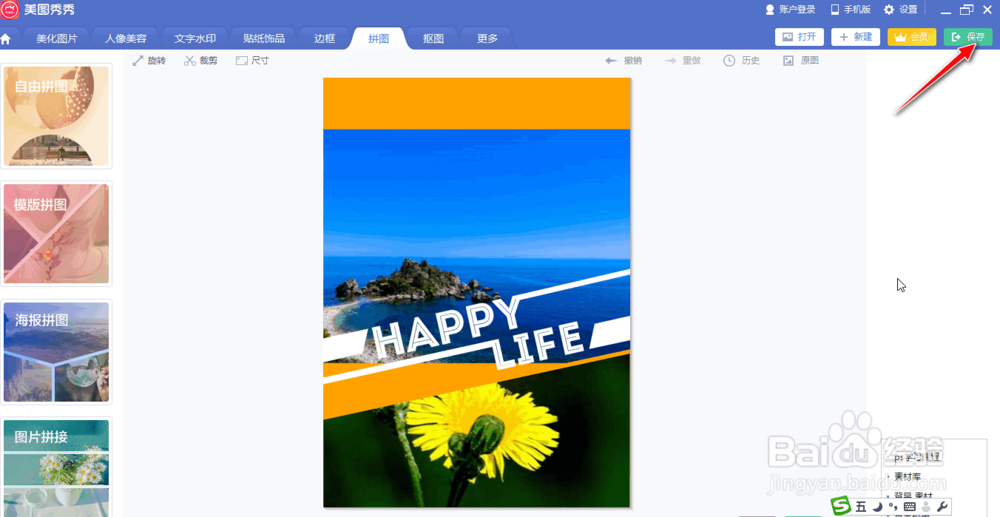Viewport: 1000px width, 517px height.
Task: Open the 素材库 link in side panel
Action: point(908,476)
